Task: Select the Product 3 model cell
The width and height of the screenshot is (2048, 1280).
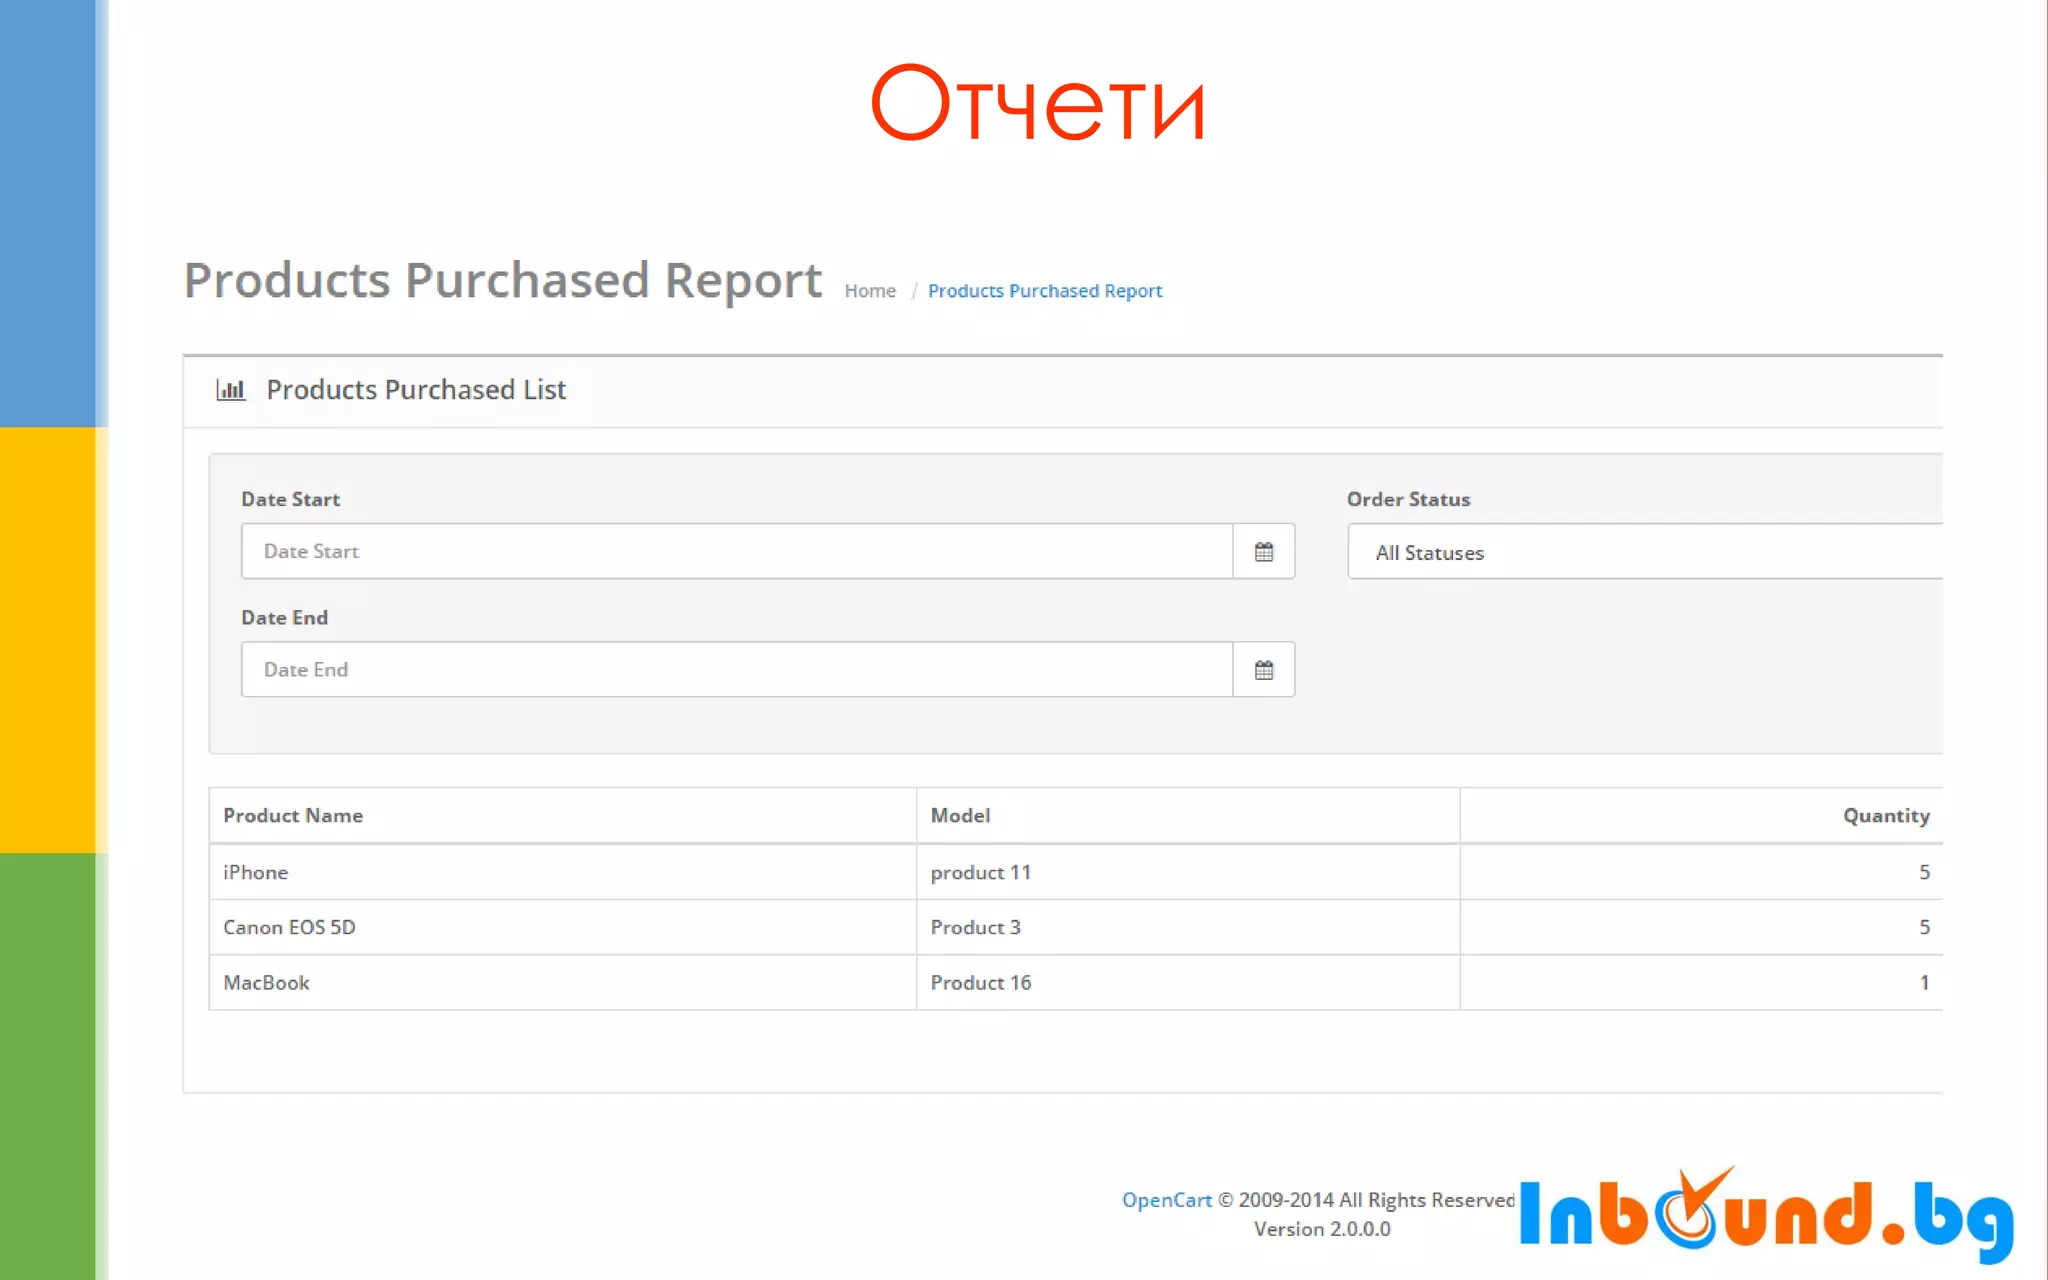Action: [x=1188, y=927]
